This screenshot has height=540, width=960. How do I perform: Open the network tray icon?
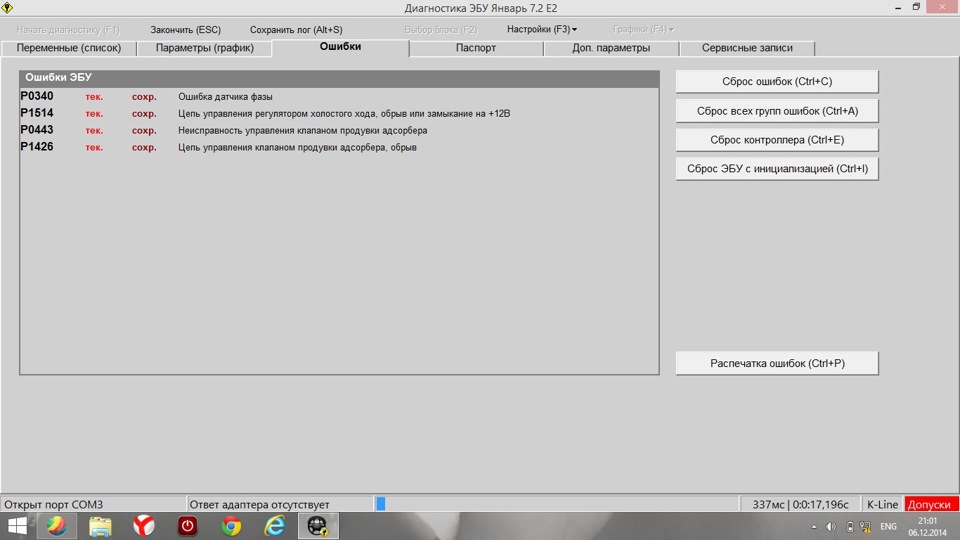865,527
